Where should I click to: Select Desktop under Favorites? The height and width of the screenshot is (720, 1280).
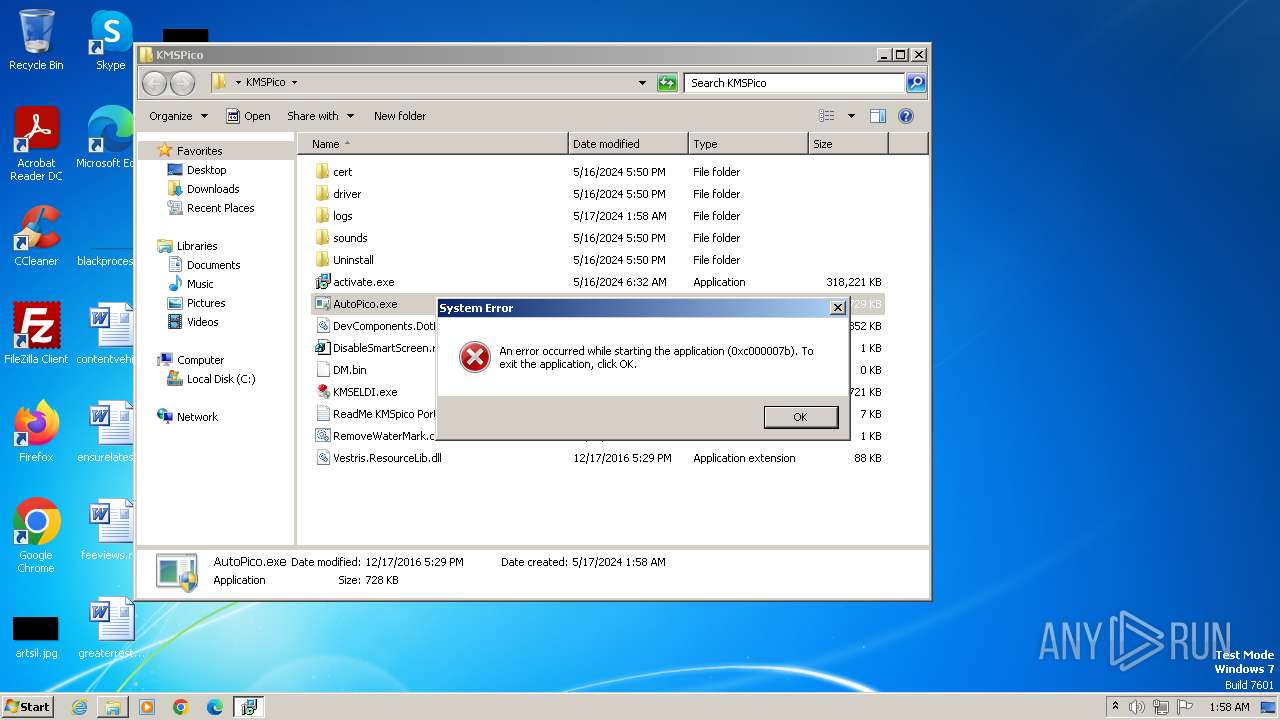[206, 170]
